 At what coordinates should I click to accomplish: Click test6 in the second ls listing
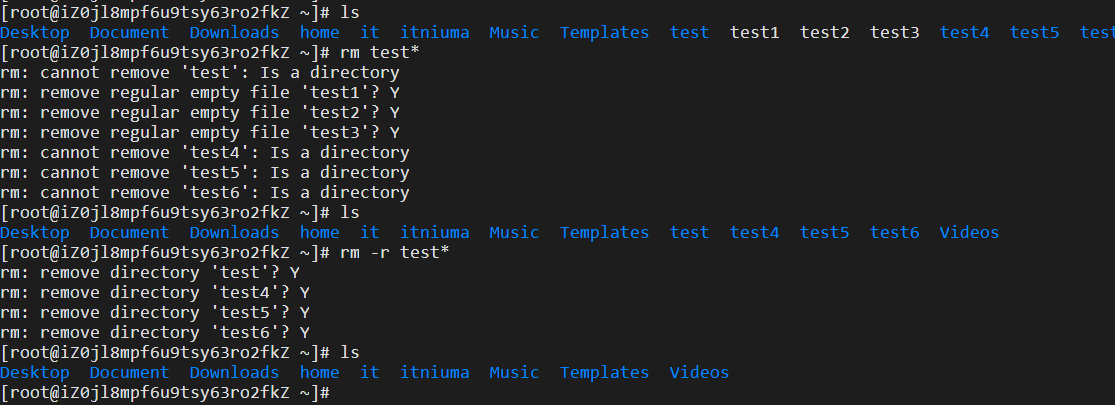(x=894, y=232)
